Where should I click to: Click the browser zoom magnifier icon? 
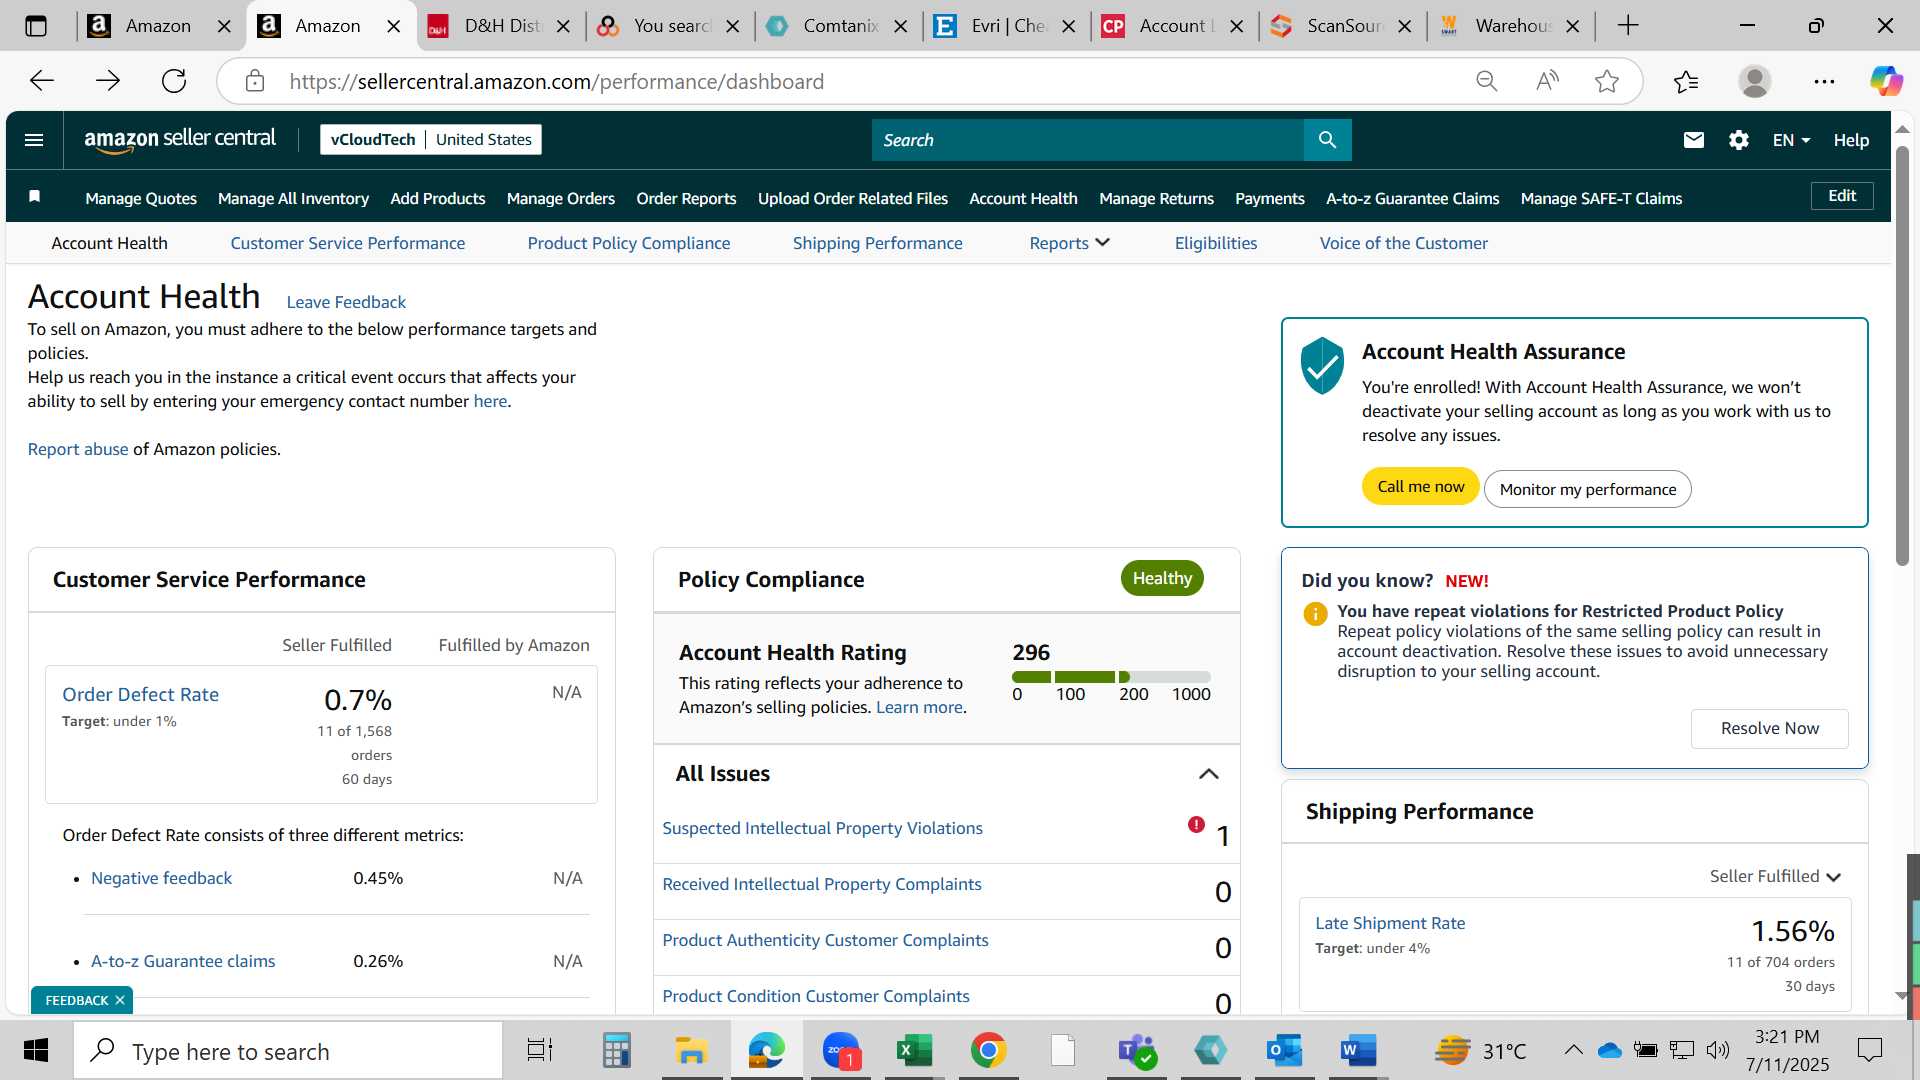(1487, 81)
